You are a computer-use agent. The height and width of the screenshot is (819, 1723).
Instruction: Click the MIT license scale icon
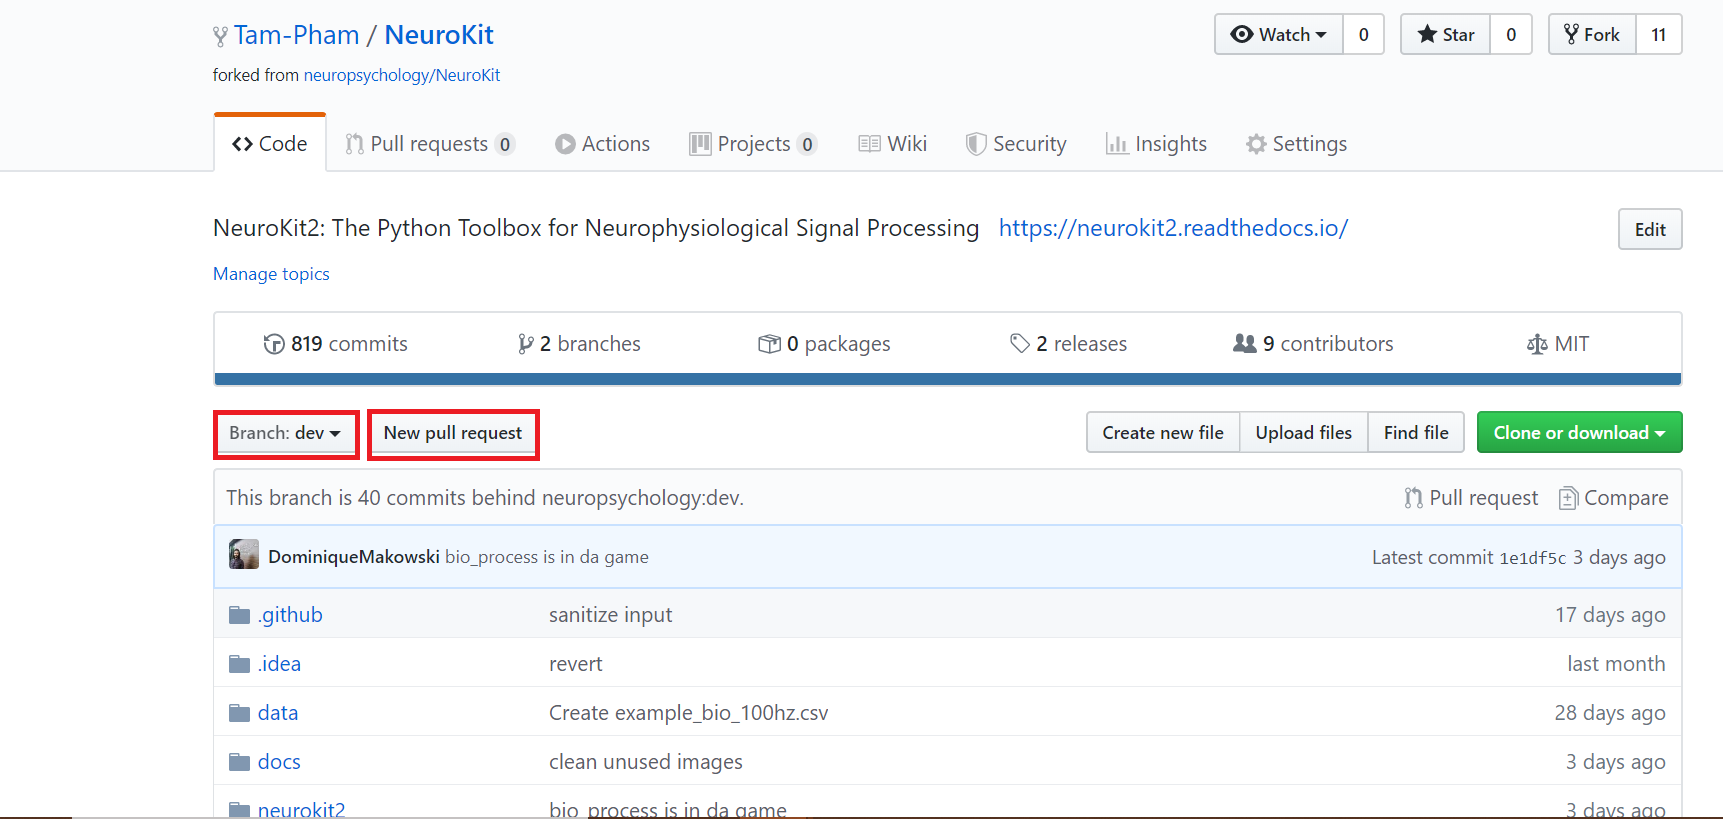coord(1537,344)
